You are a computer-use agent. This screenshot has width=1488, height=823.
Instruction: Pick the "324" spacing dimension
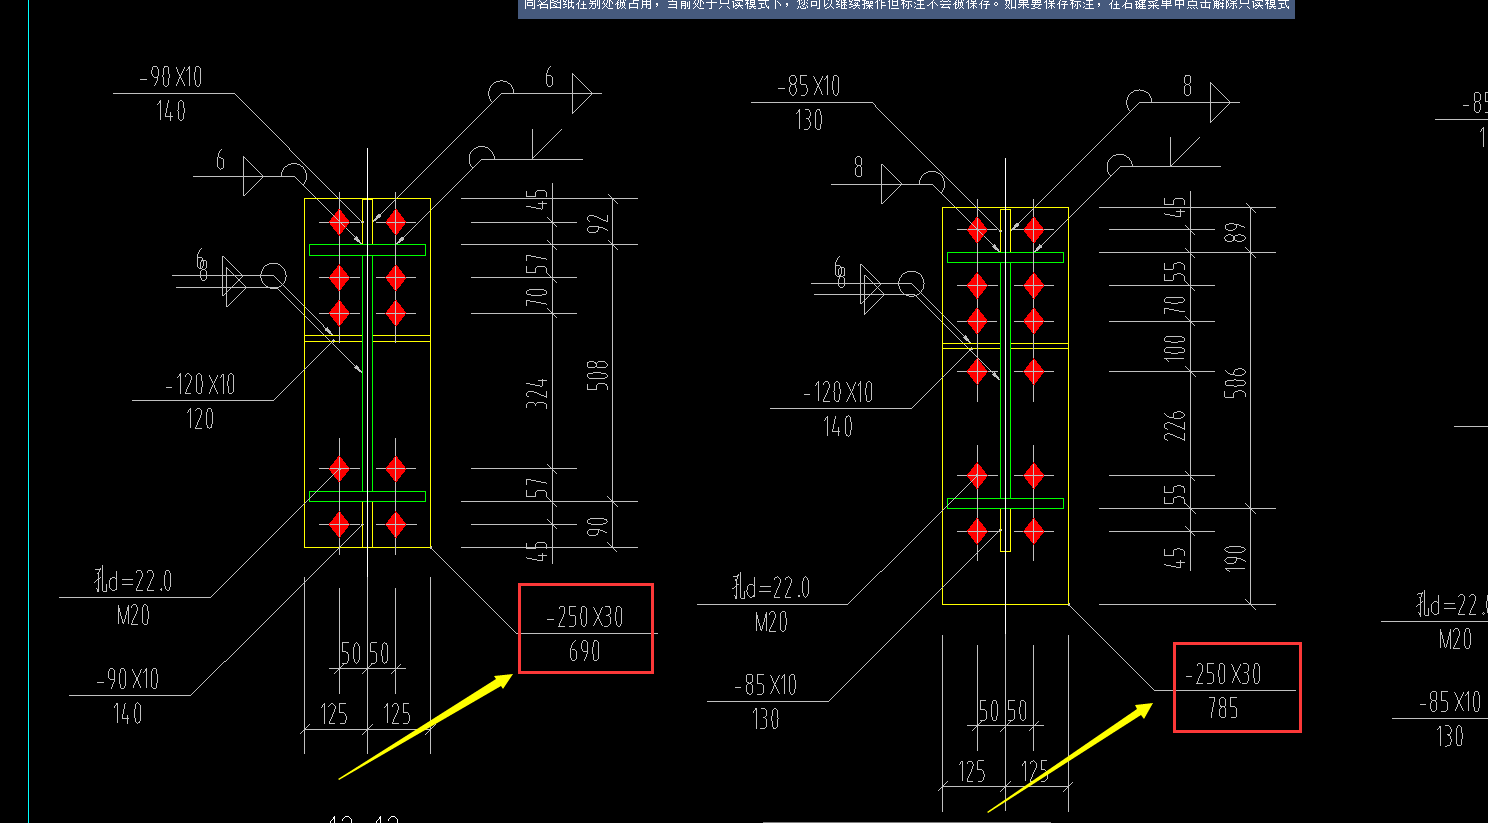pos(538,392)
